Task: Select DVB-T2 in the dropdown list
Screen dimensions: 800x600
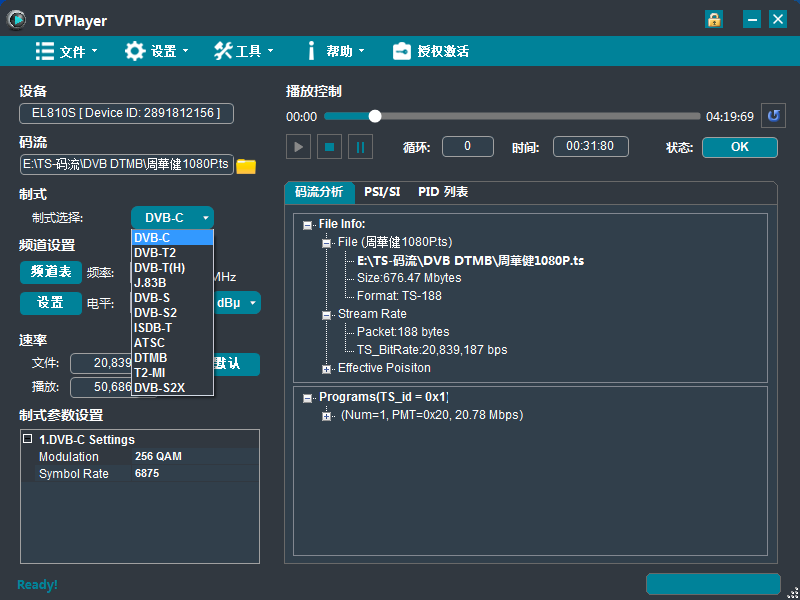Action: (172, 253)
